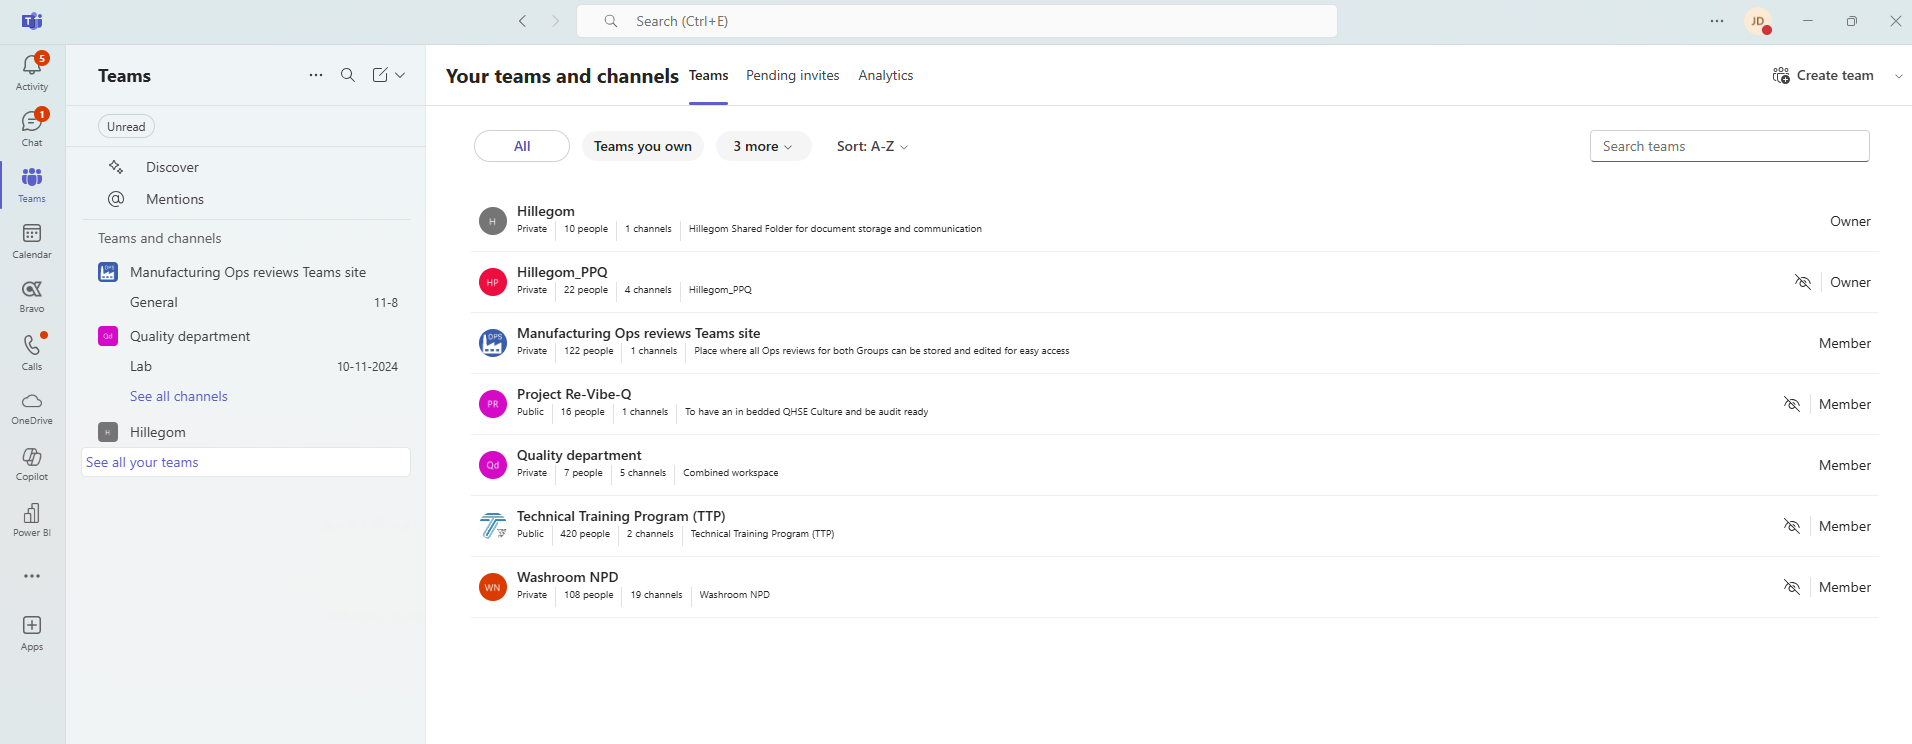Image resolution: width=1912 pixels, height=744 pixels.
Task: Open the Sort: A-Z dropdown
Action: 872,146
